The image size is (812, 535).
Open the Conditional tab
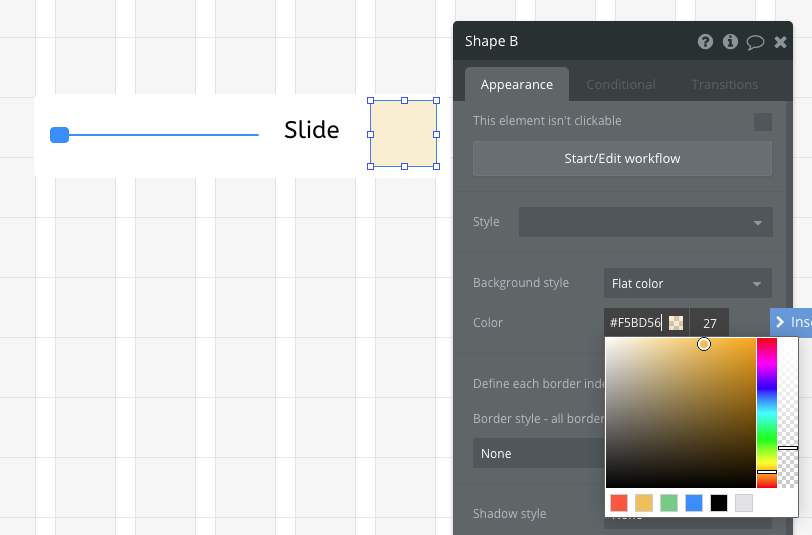click(620, 85)
